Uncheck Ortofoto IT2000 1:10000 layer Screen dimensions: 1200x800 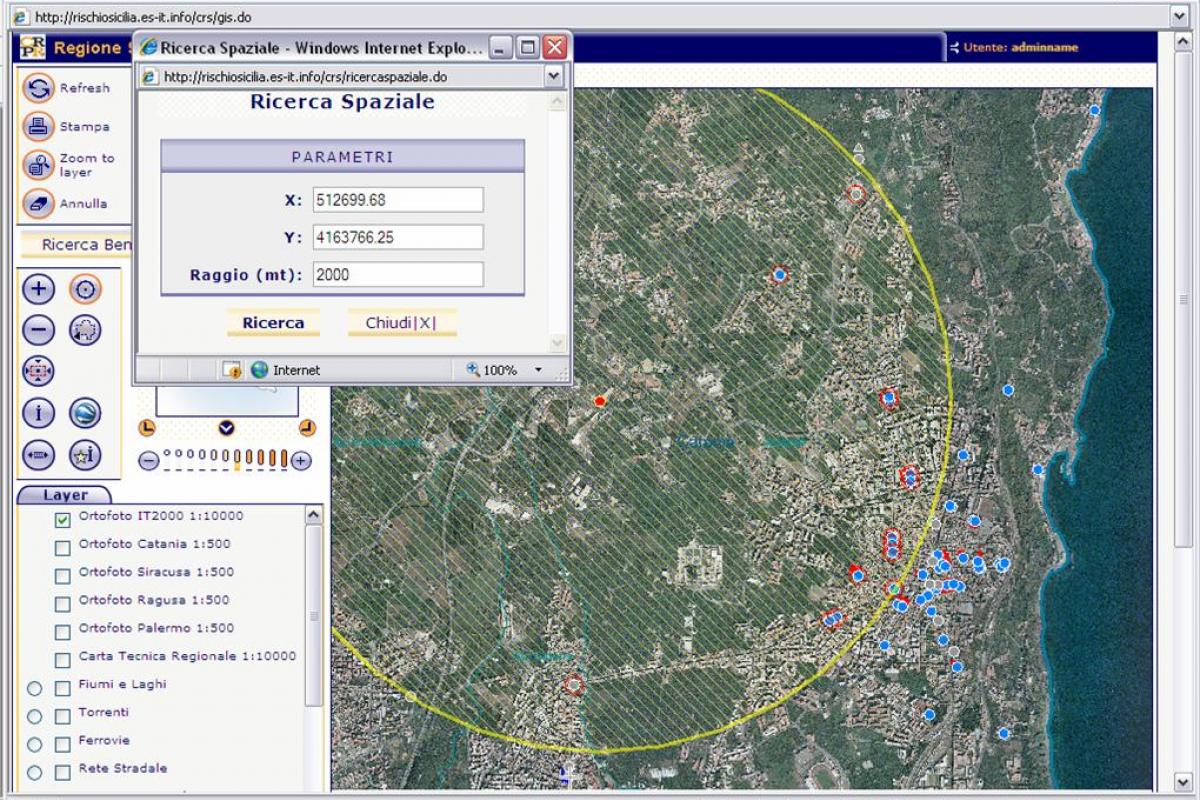point(62,520)
